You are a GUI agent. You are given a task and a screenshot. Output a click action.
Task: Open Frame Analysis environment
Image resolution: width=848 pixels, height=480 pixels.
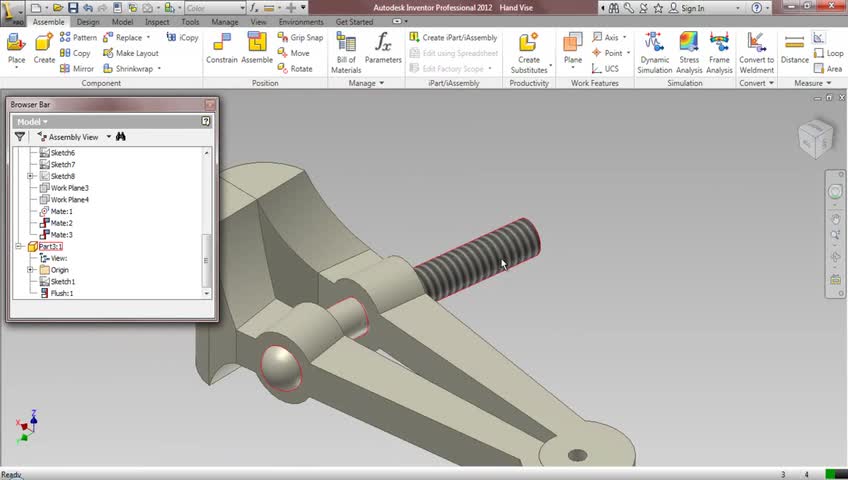click(719, 52)
